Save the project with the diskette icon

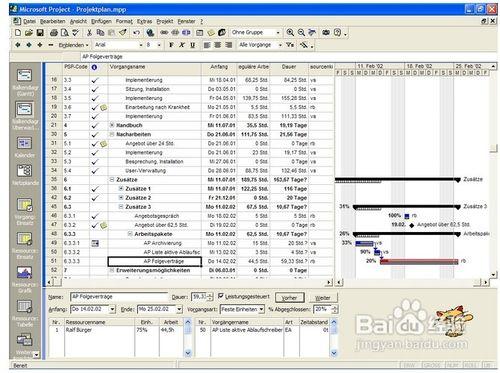coord(40,33)
